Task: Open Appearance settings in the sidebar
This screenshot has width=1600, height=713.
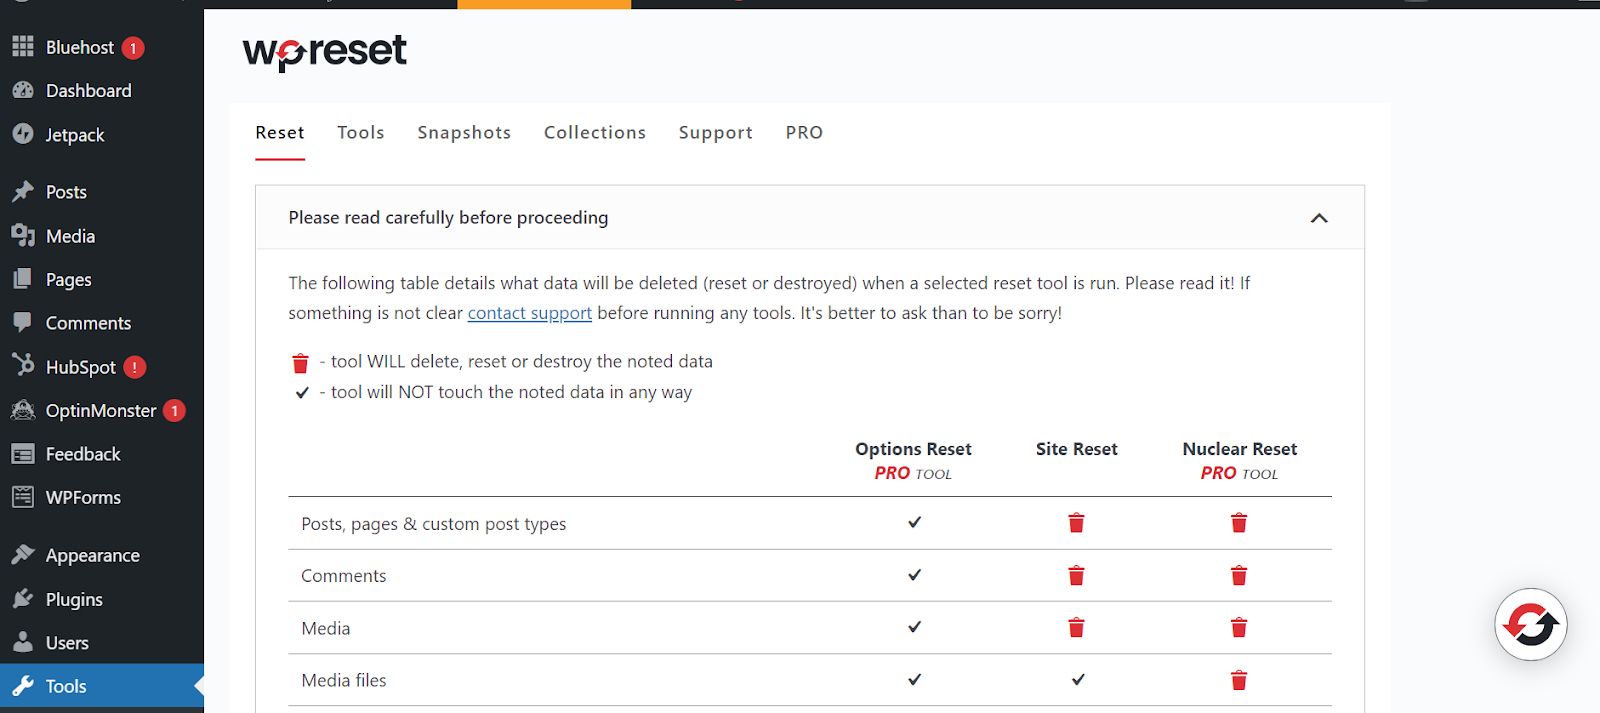Action: point(92,555)
